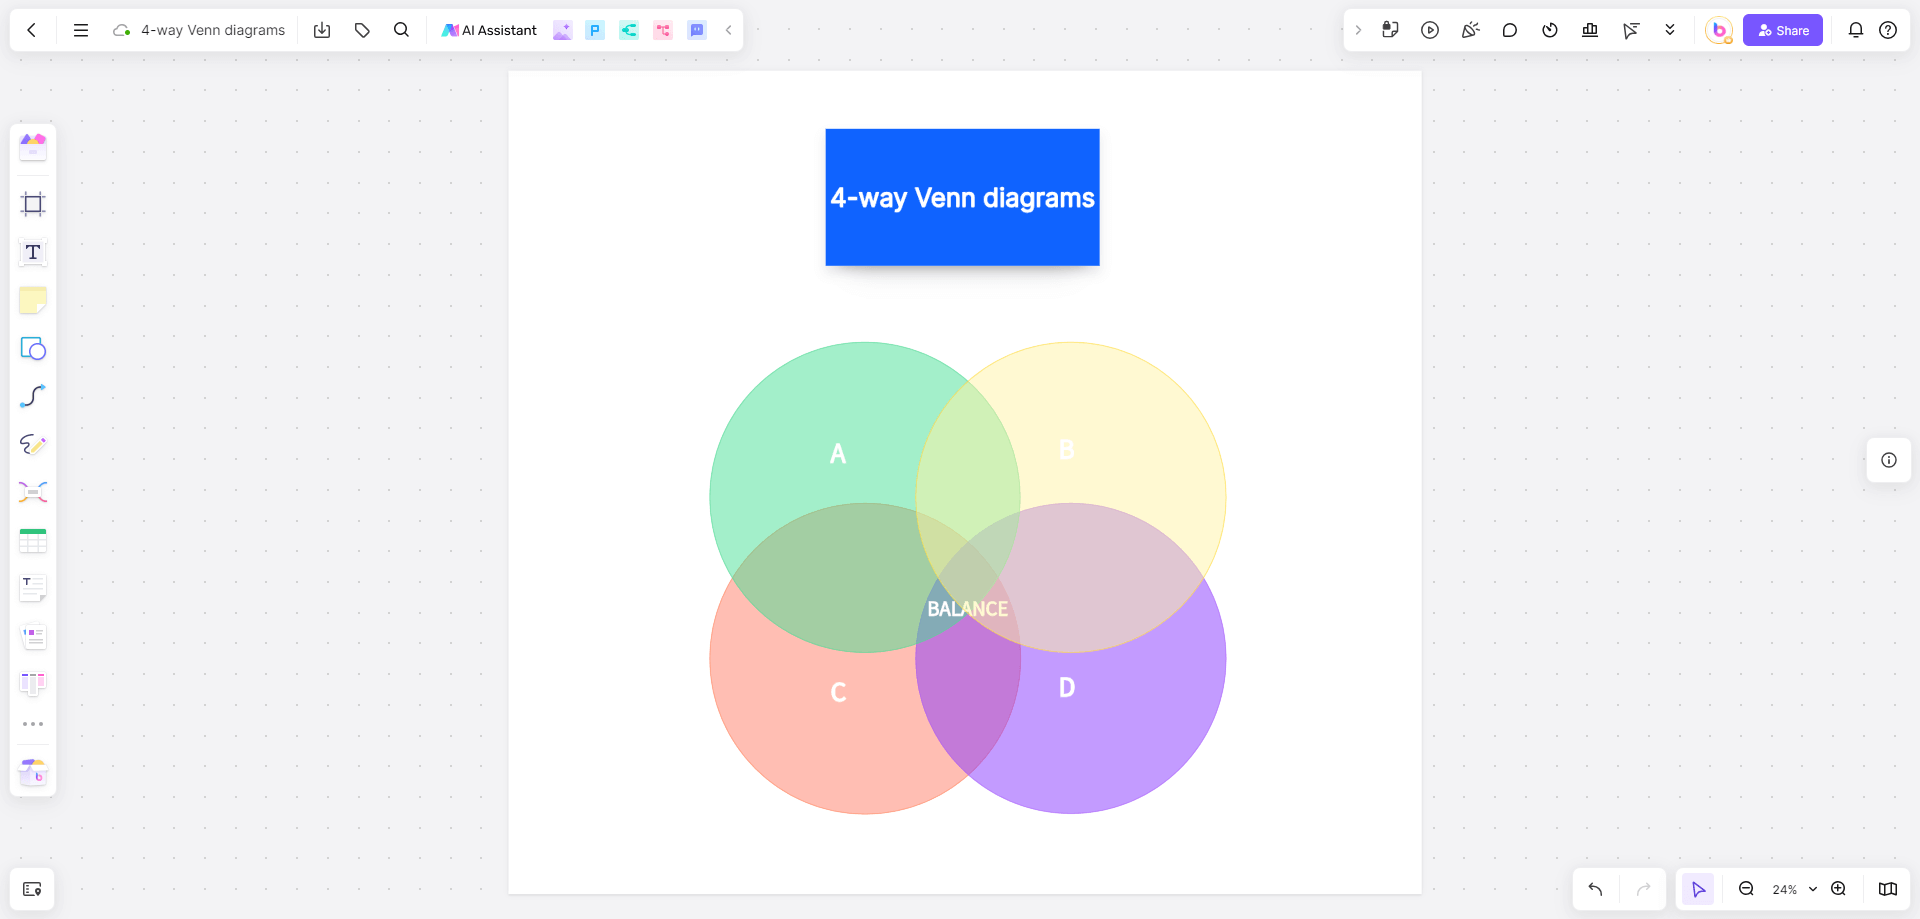
Task: Zoom out with the minus magnifier
Action: (1746, 889)
